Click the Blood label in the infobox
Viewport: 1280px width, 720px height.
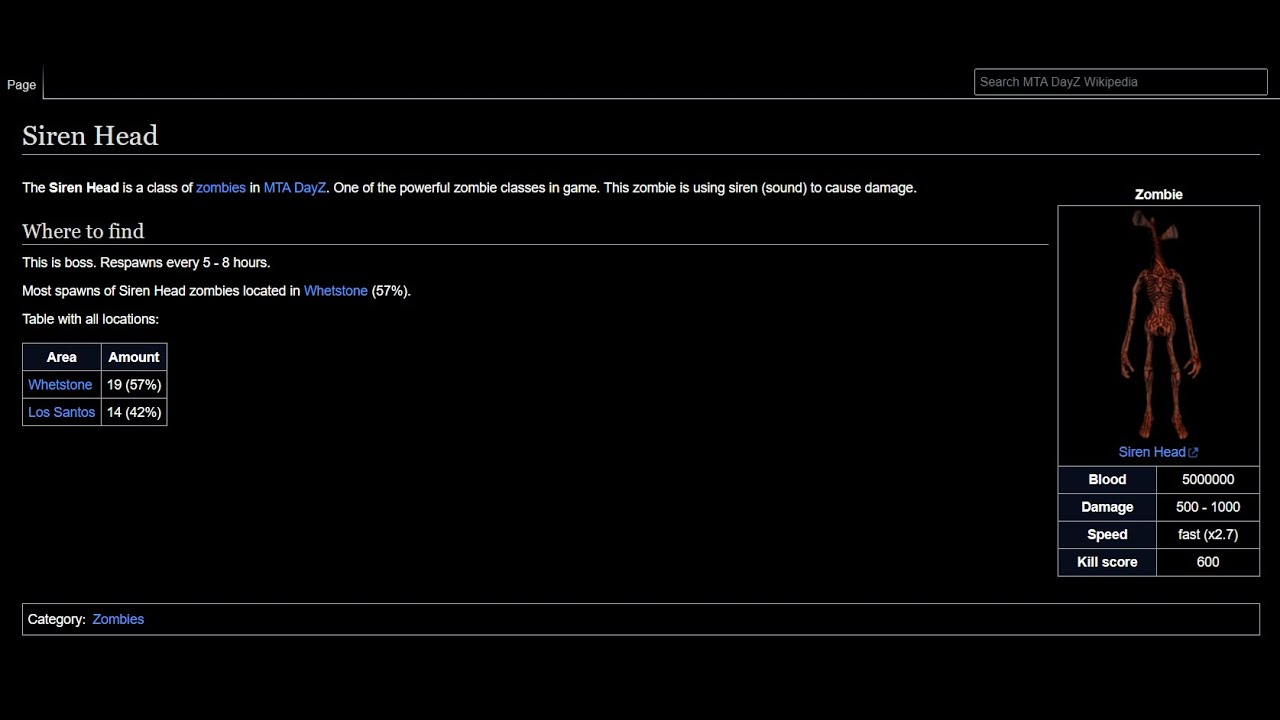click(1107, 480)
